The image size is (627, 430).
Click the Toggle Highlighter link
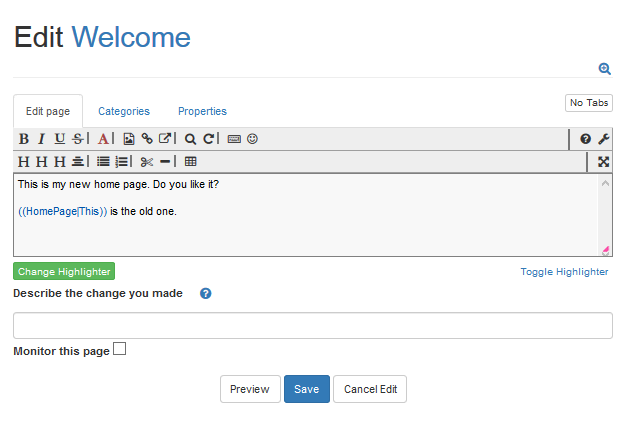pyautogui.click(x=564, y=272)
